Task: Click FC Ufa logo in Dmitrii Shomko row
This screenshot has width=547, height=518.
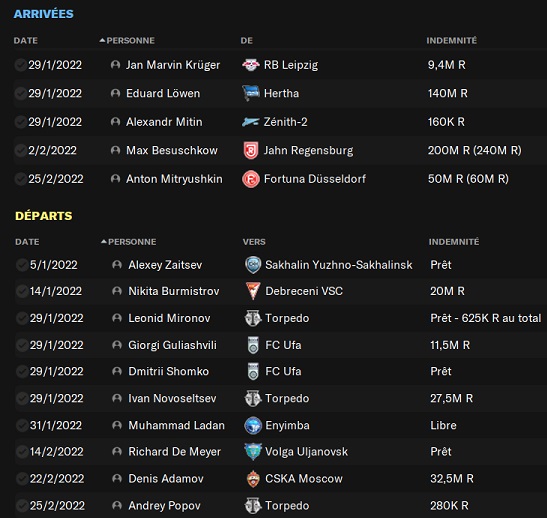Action: click(x=253, y=371)
